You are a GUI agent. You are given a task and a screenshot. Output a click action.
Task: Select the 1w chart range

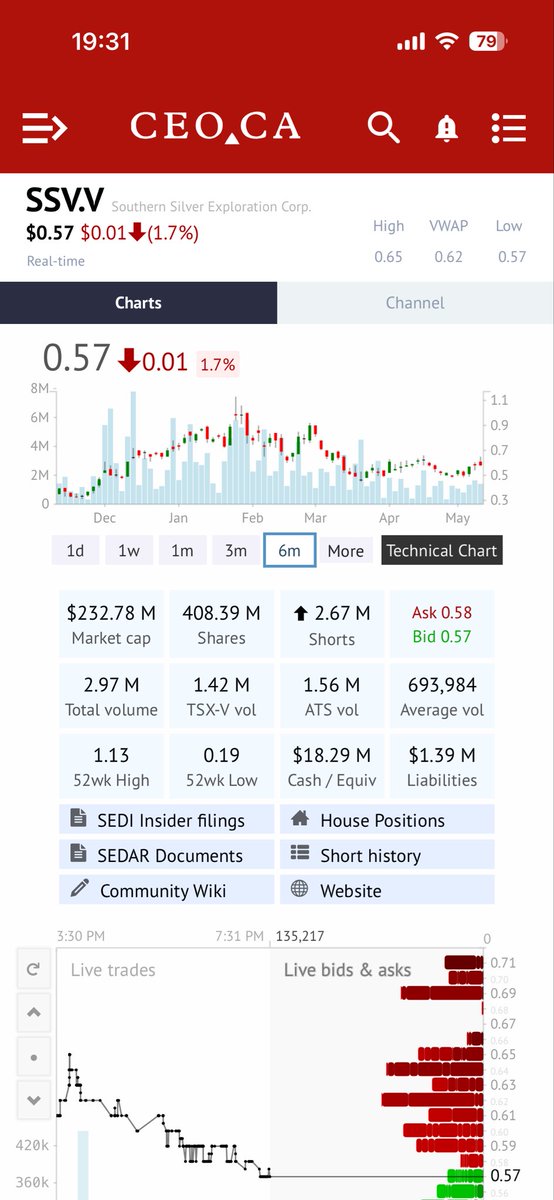[x=129, y=550]
